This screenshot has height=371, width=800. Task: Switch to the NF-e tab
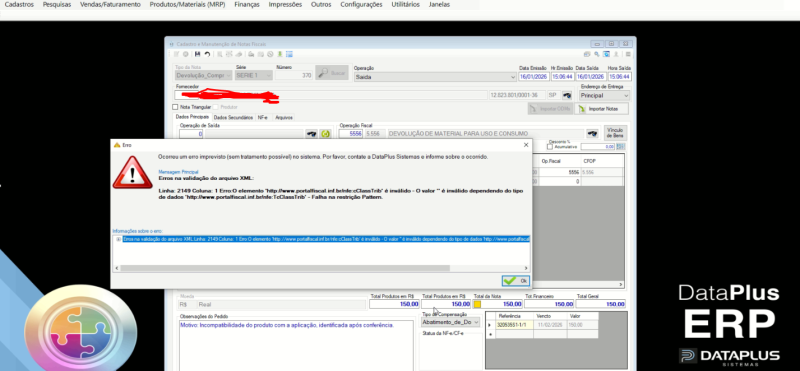[x=263, y=117]
